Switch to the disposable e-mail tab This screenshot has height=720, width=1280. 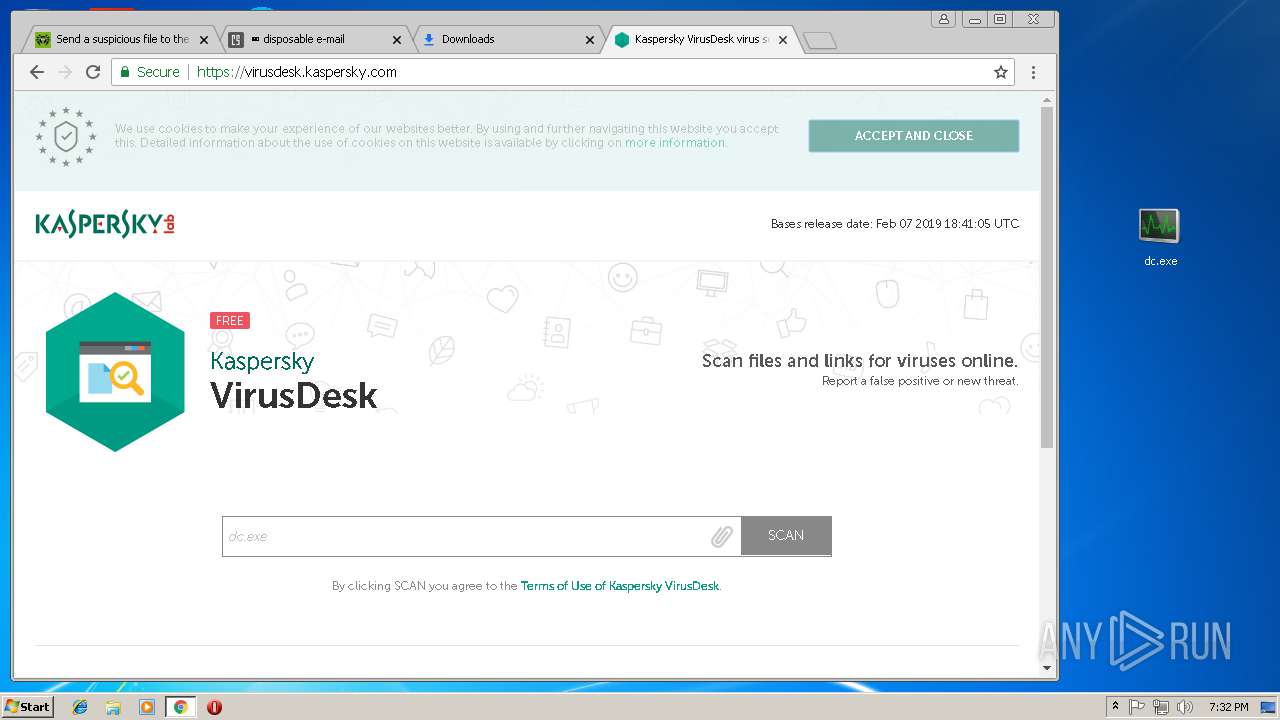(313, 40)
